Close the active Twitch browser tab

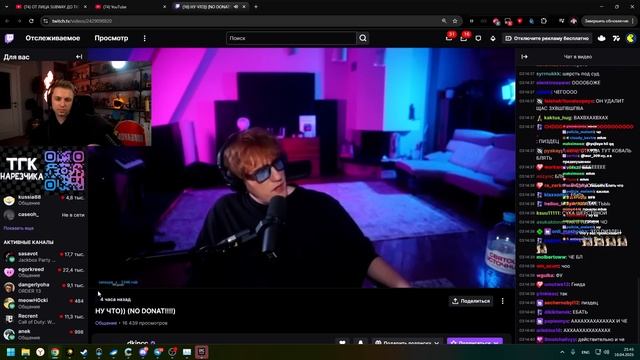click(x=244, y=7)
